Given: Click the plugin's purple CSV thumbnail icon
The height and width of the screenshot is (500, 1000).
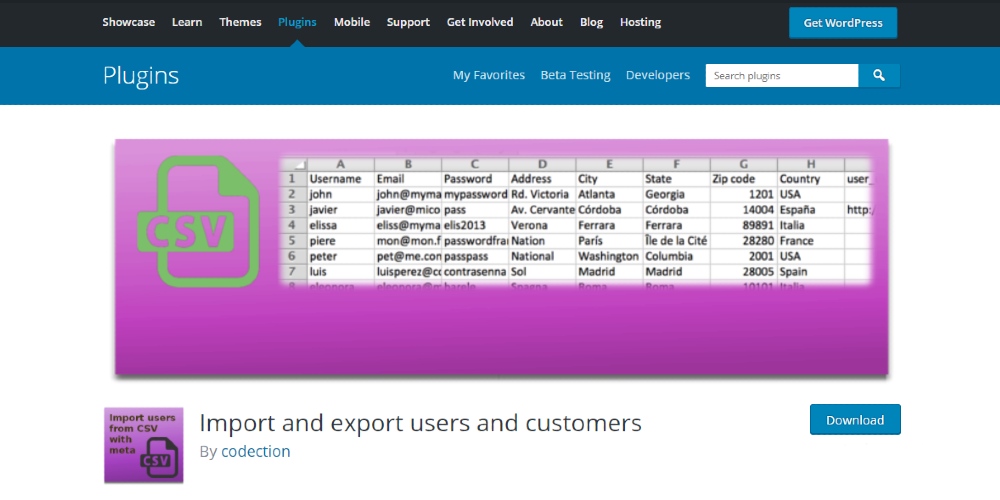Looking at the screenshot, I should click(143, 445).
